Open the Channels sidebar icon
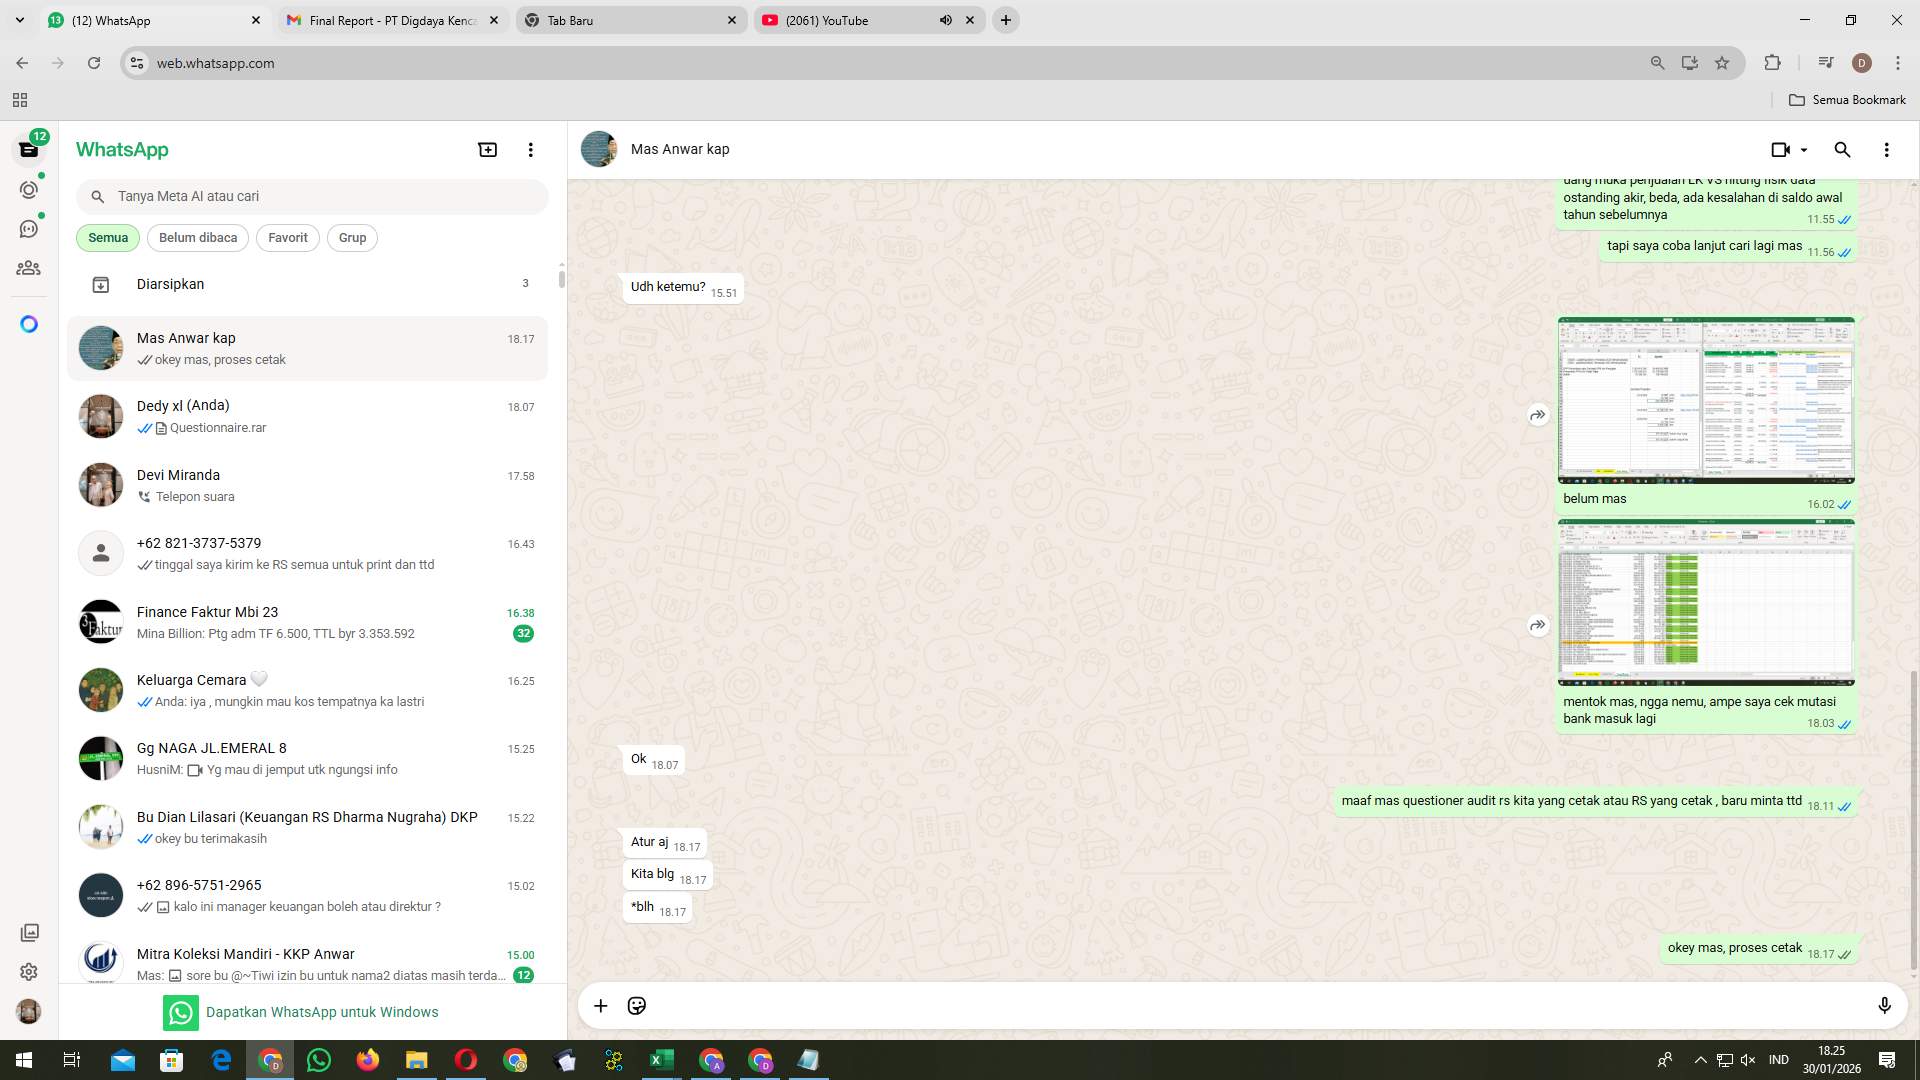Screen dimensions: 1920x1080 tap(29, 228)
